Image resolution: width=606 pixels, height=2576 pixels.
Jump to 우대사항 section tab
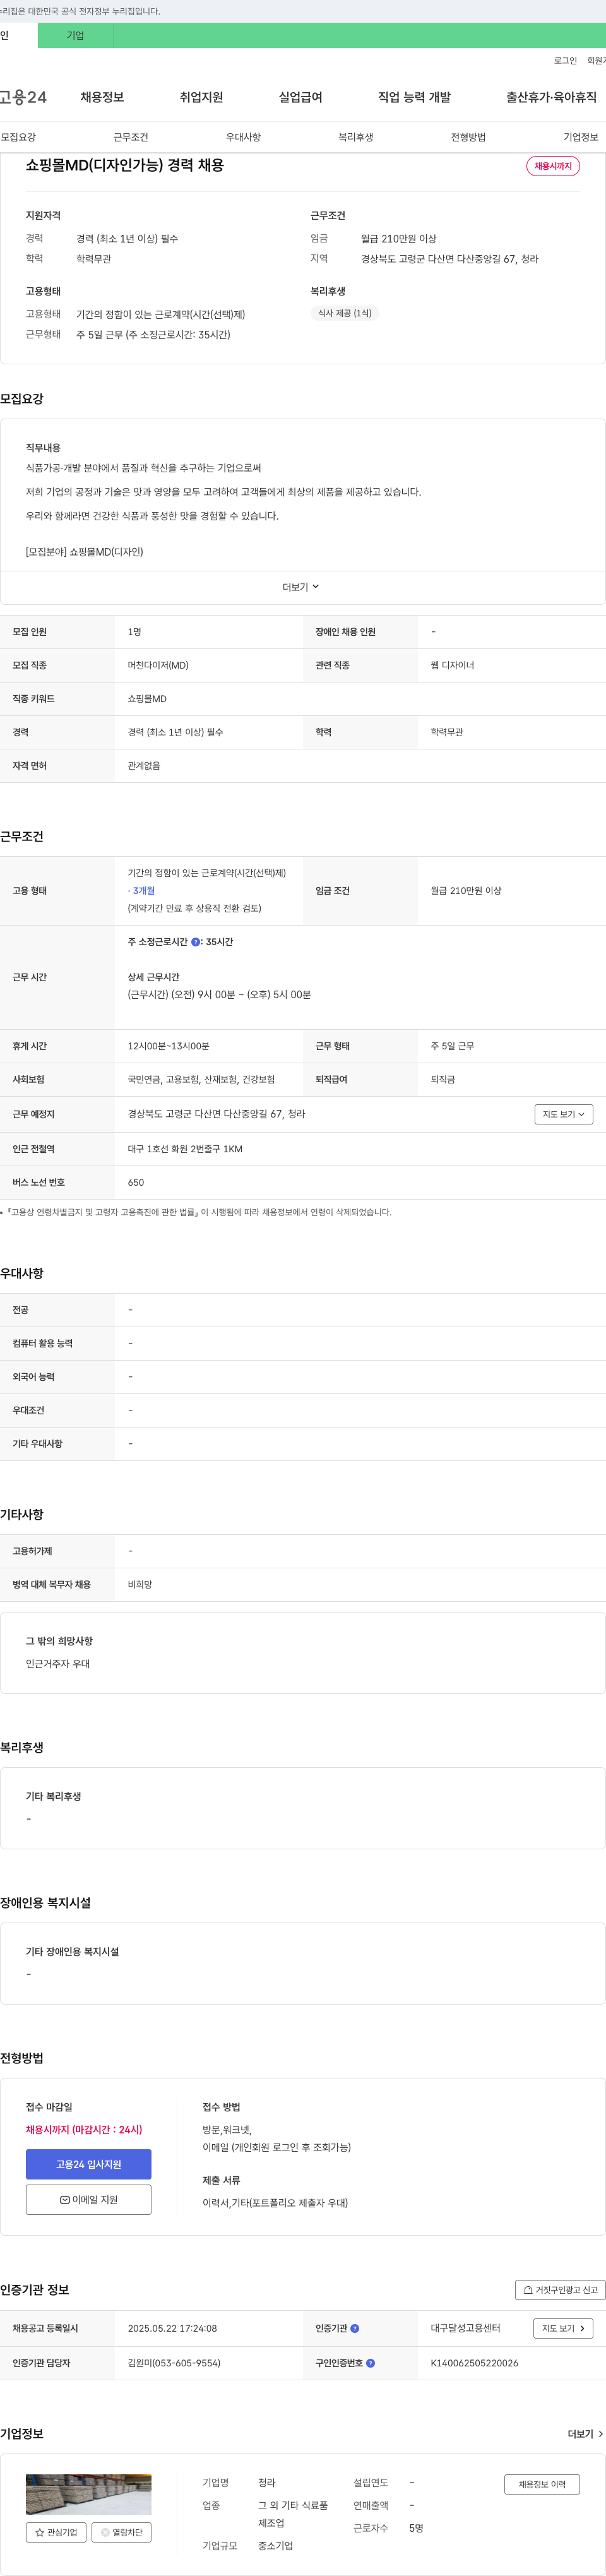(243, 137)
